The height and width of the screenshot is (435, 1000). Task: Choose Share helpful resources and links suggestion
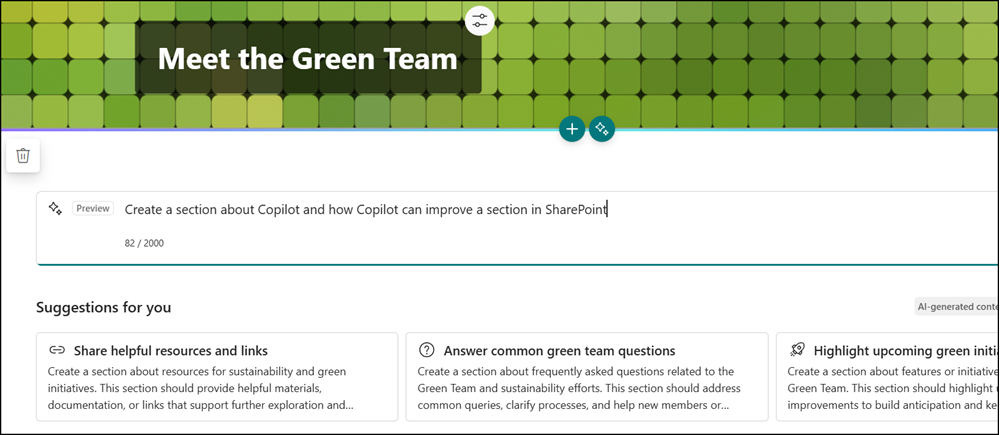[170, 351]
